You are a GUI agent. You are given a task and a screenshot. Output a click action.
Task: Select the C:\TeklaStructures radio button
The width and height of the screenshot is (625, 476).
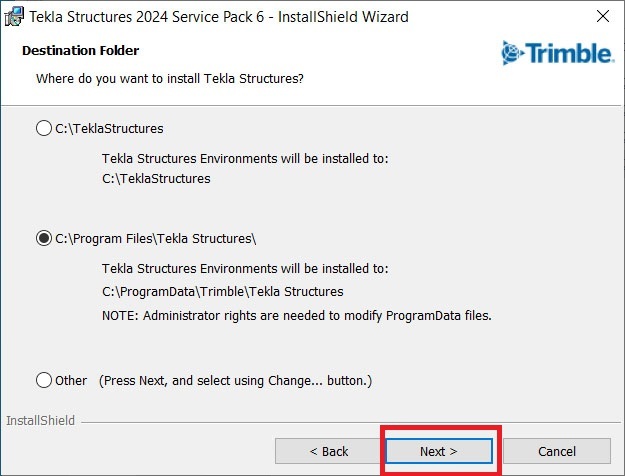[x=43, y=128]
